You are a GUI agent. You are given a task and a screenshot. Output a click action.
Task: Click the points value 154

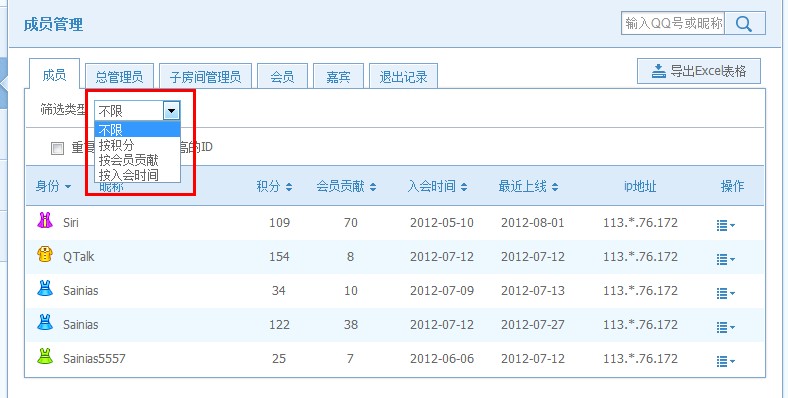(x=279, y=257)
